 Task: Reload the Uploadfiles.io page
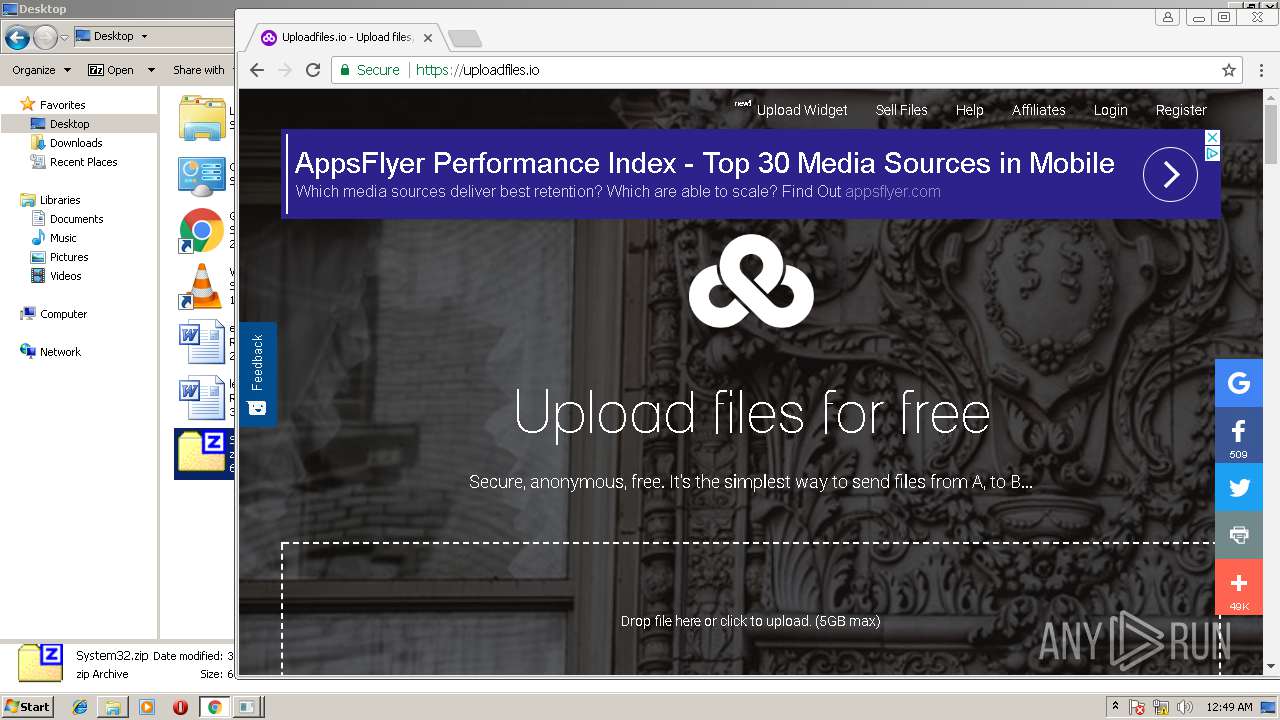313,70
